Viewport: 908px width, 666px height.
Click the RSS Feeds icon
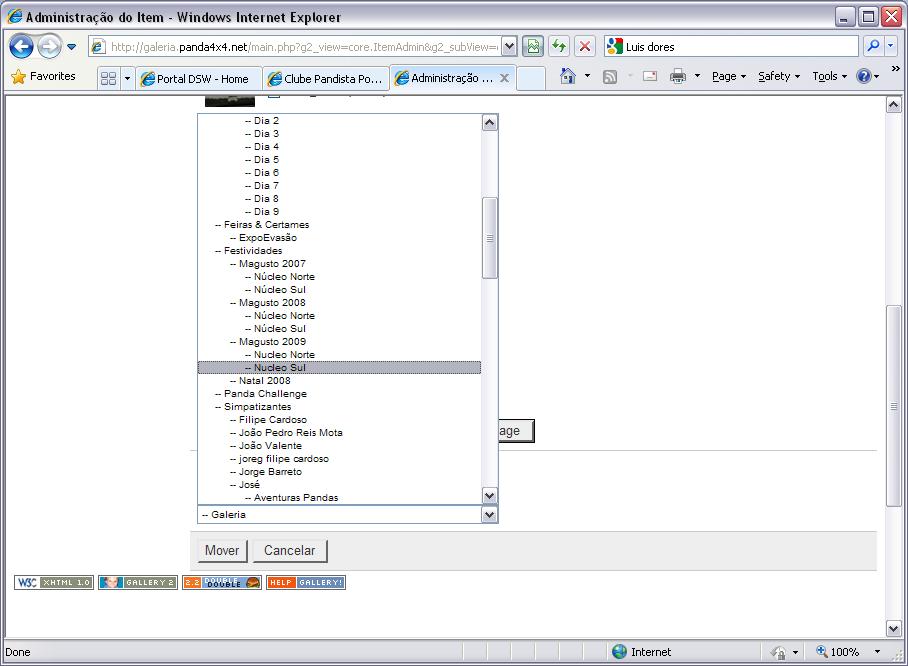click(610, 76)
